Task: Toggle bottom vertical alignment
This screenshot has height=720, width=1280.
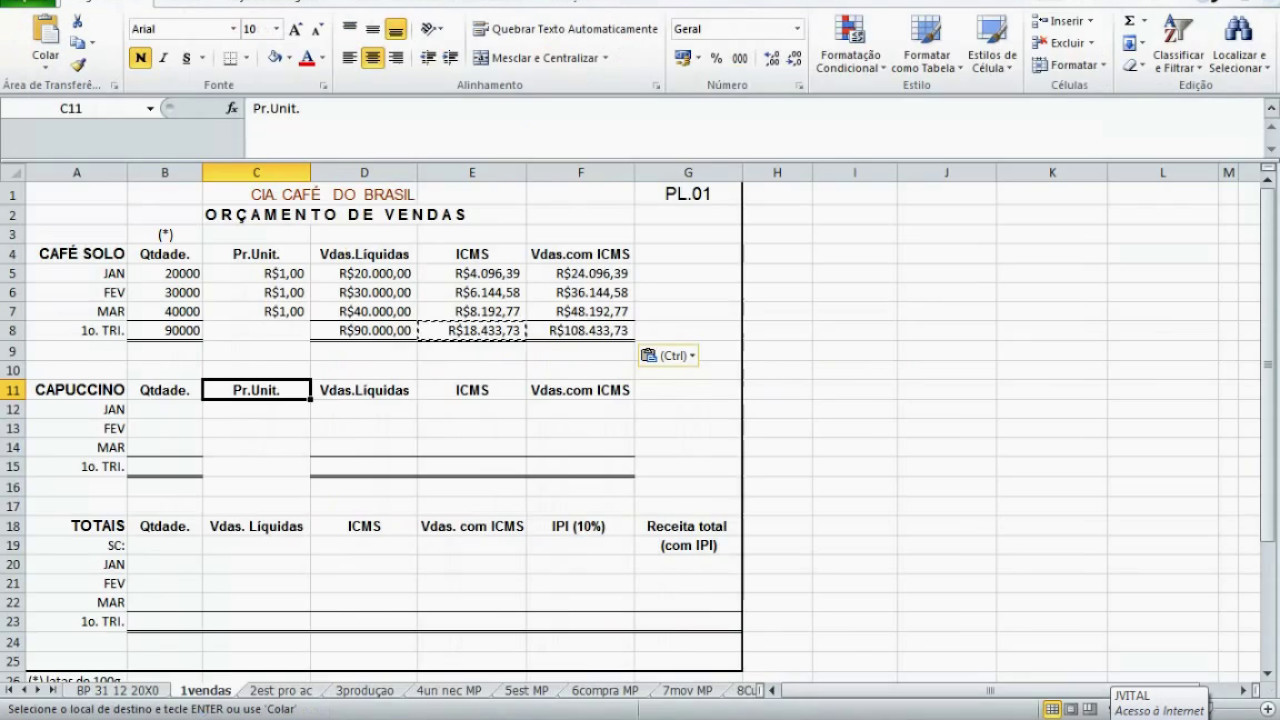Action: 395,29
